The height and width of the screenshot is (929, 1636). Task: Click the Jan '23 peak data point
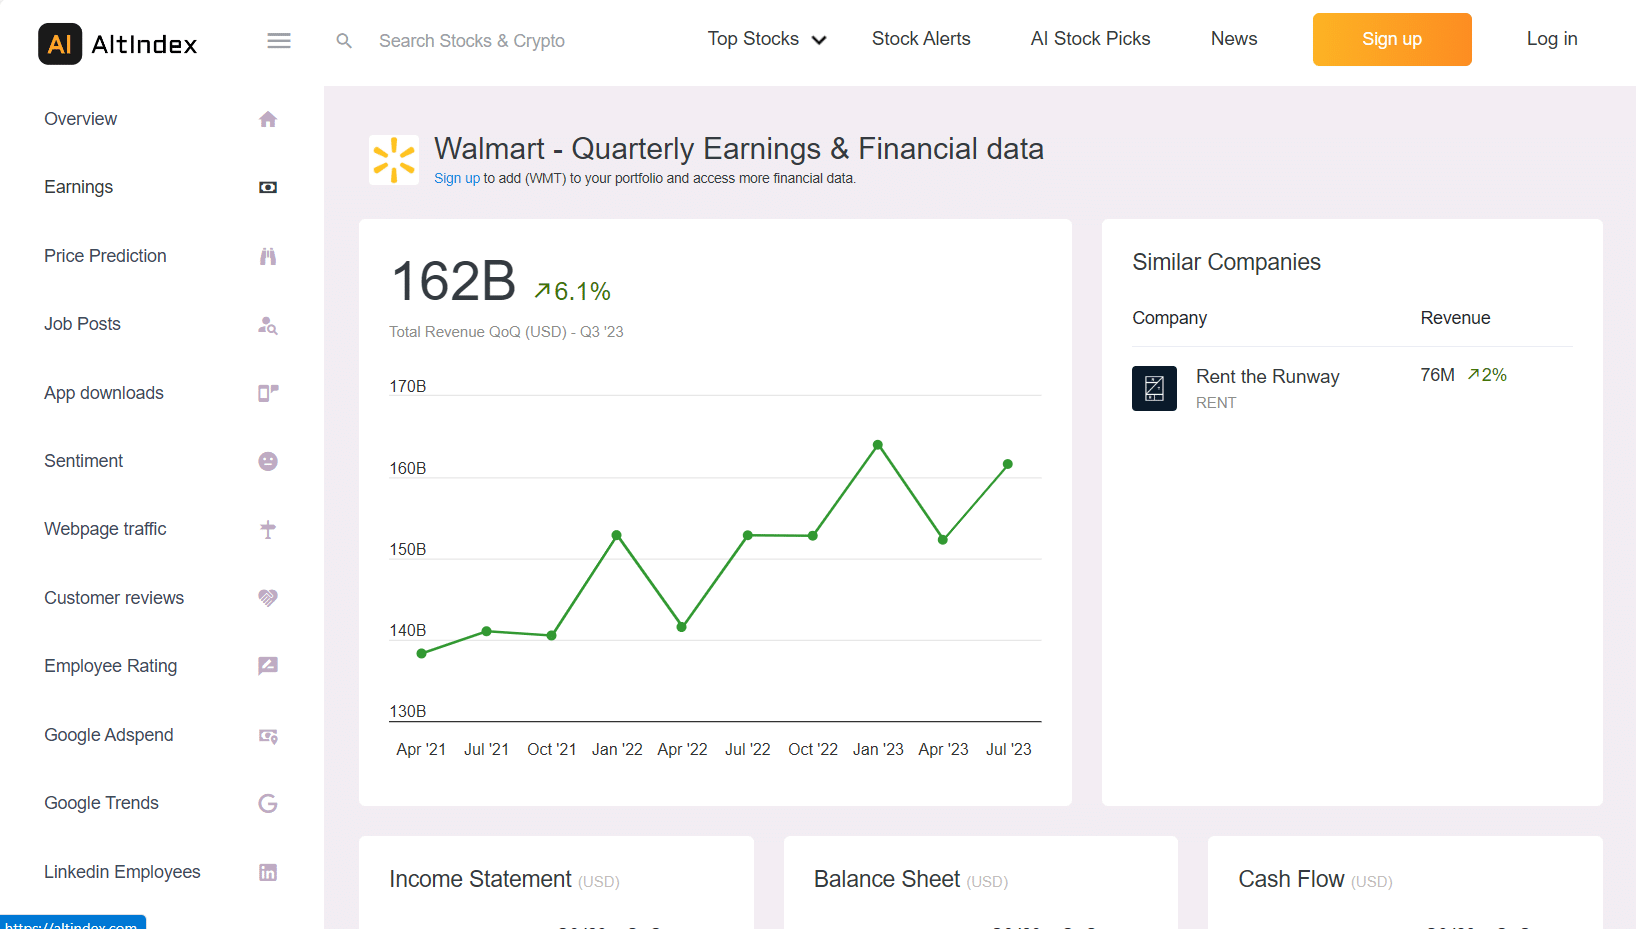pos(878,445)
